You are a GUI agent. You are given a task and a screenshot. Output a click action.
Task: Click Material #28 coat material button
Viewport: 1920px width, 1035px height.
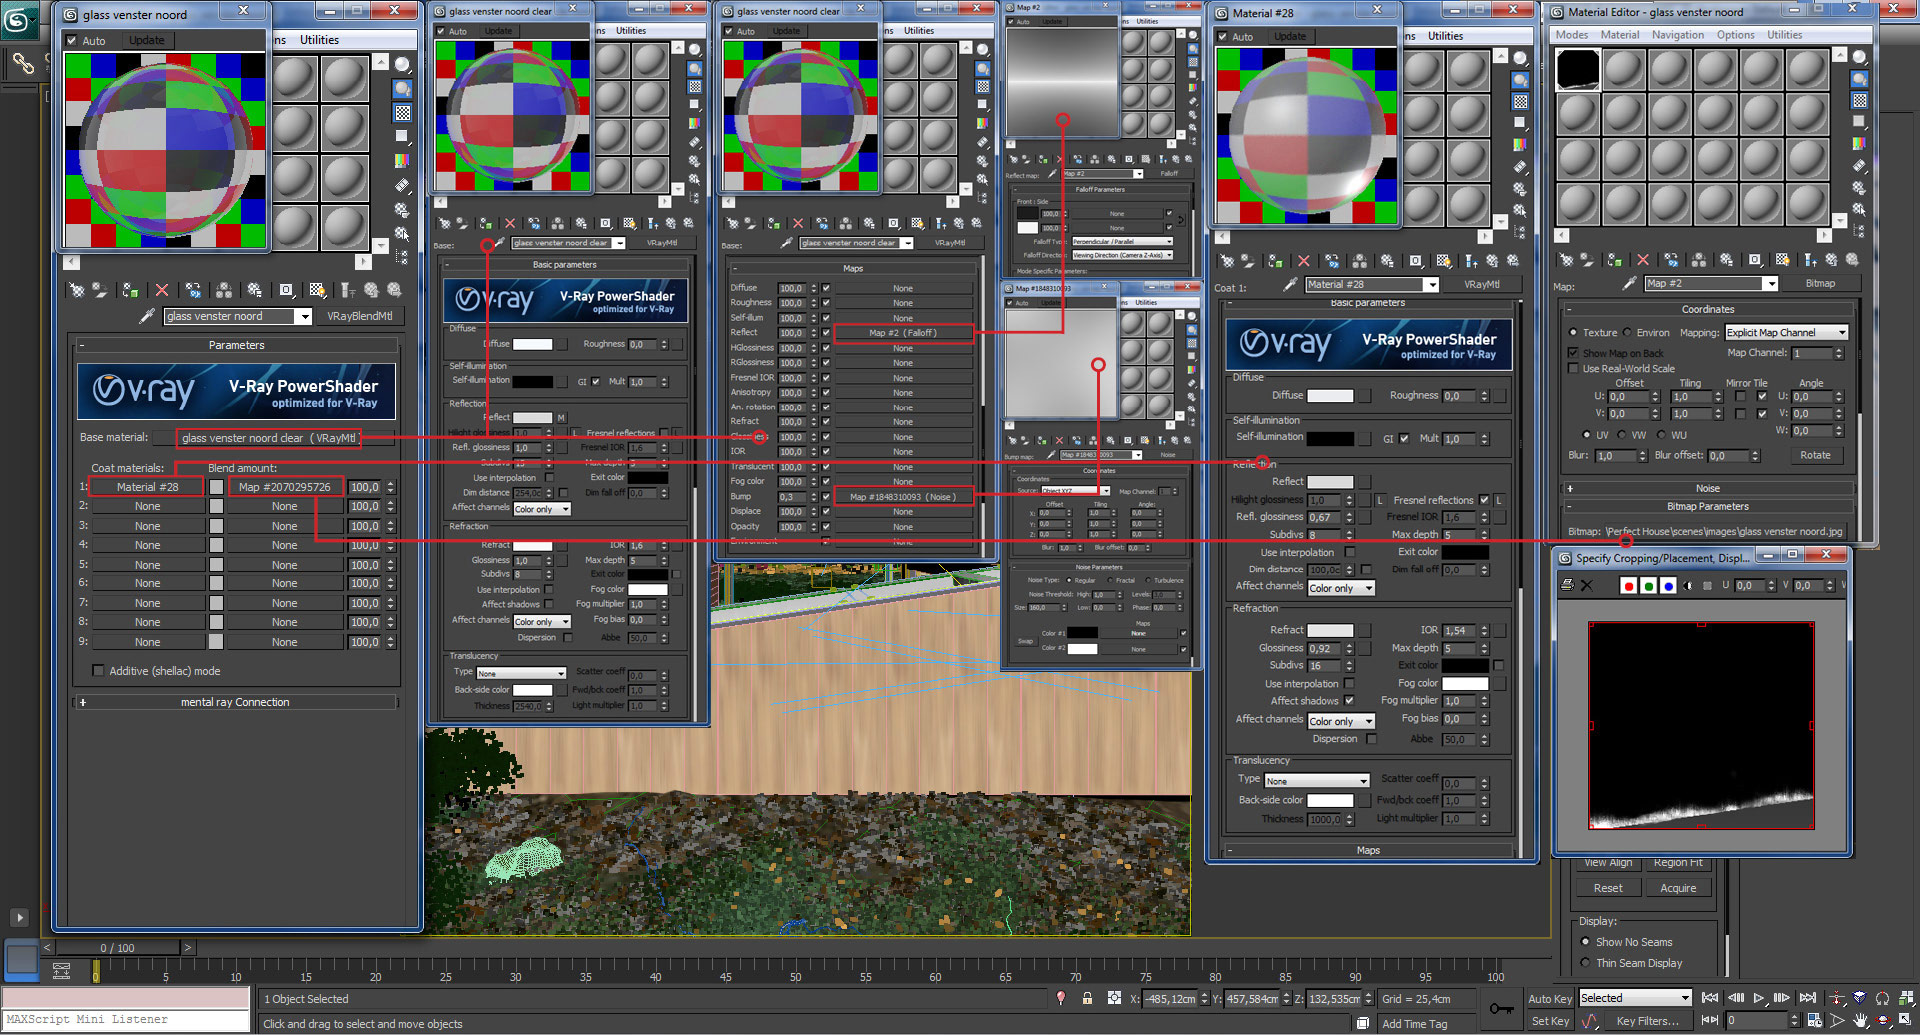tap(147, 487)
